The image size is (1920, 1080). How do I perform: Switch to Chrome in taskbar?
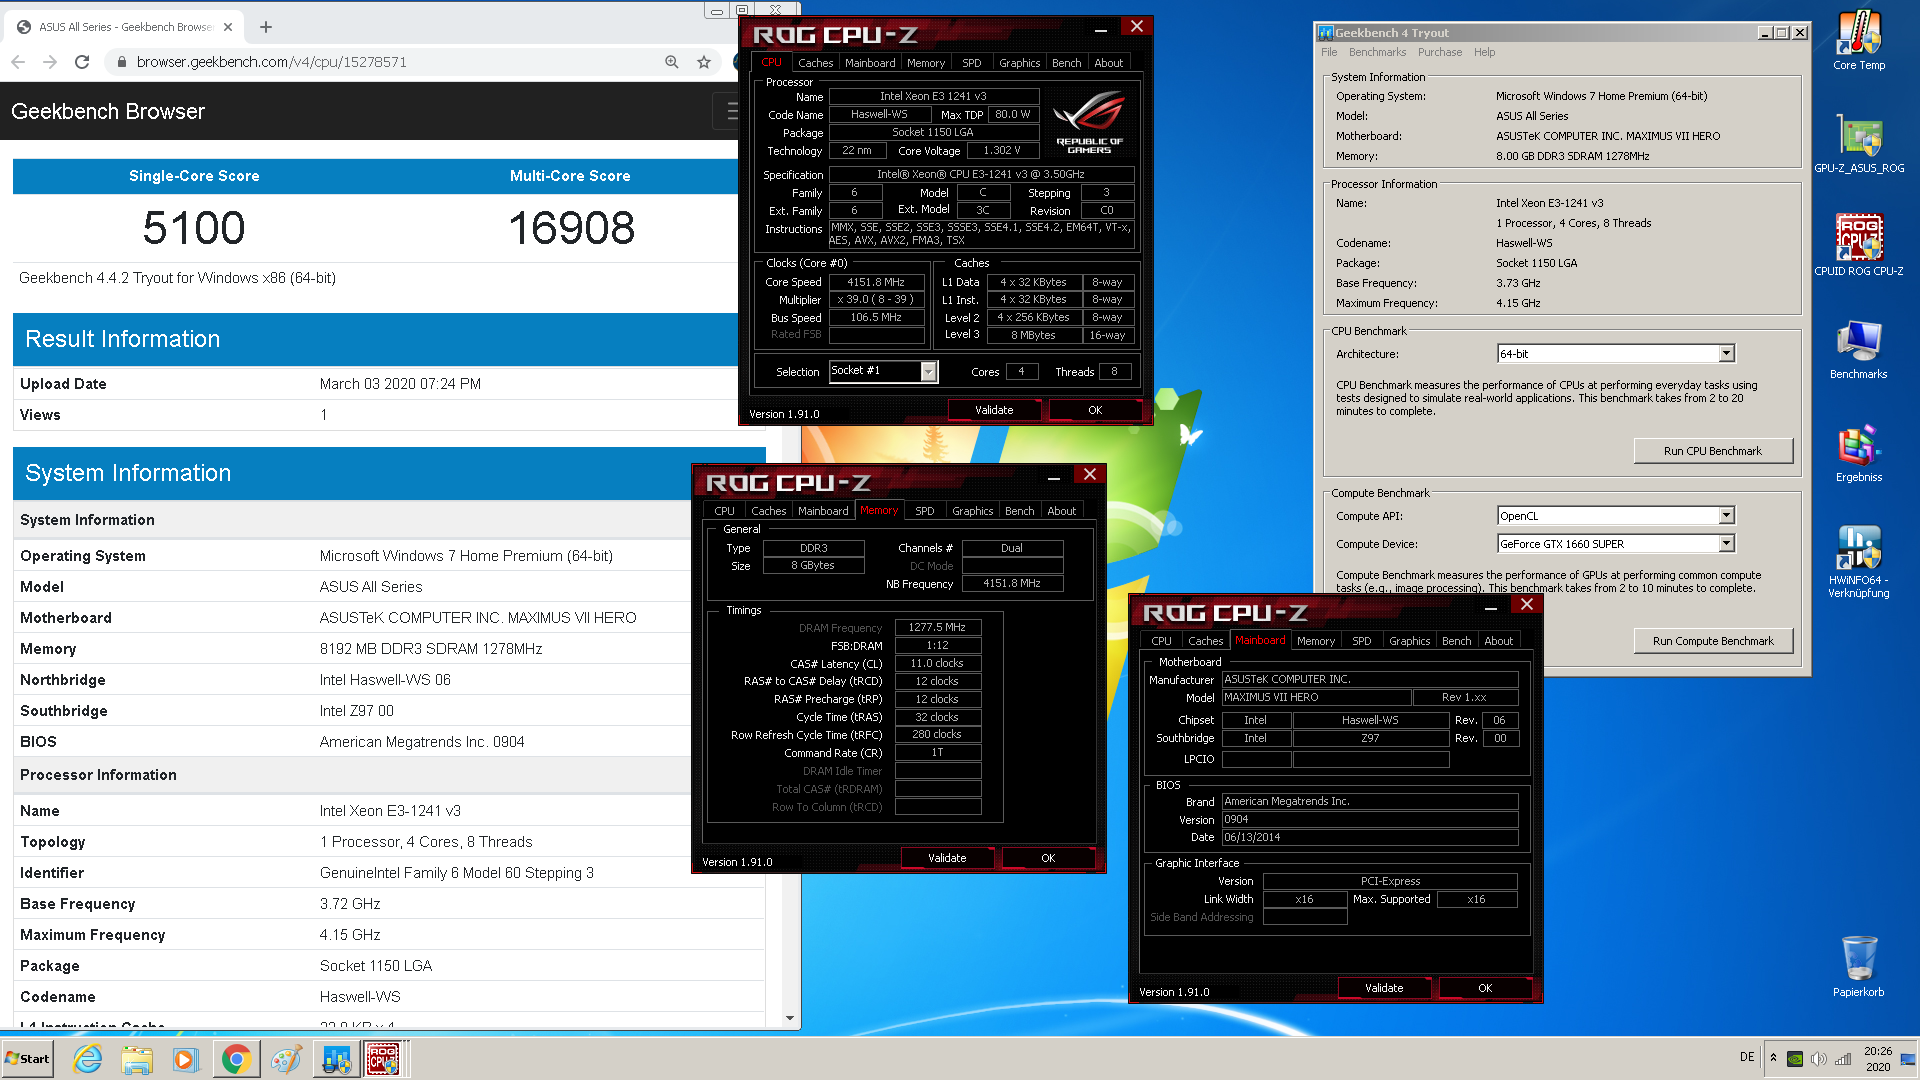click(x=236, y=1059)
